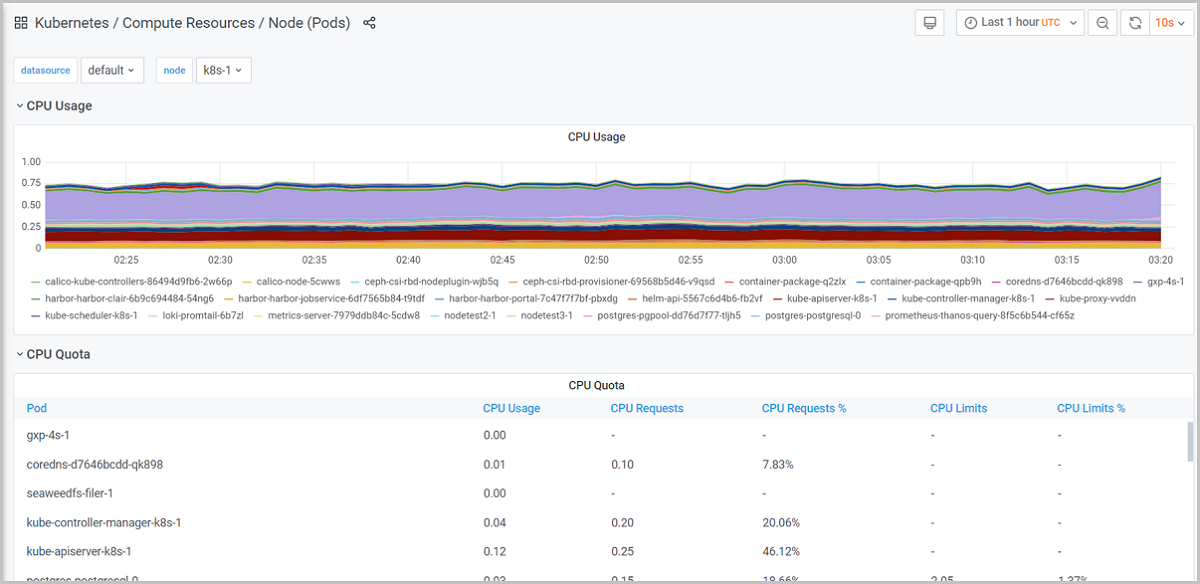Open the kube-controller-manager-k8s-1 pod link
This screenshot has width=1200, height=584.
click(x=104, y=522)
